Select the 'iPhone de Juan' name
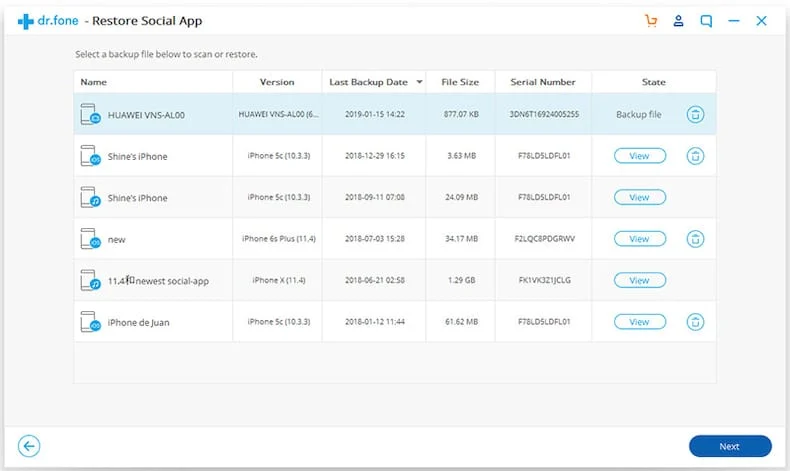This screenshot has height=471, width=790. (x=139, y=323)
